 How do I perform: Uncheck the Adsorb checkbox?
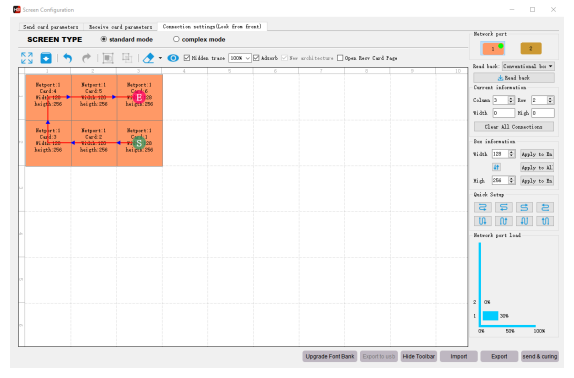256,58
